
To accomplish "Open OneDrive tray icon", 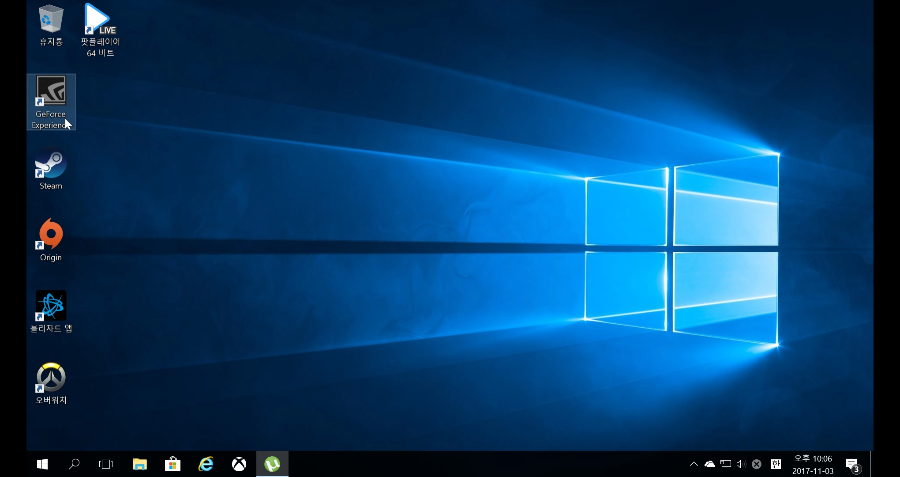I will point(709,464).
